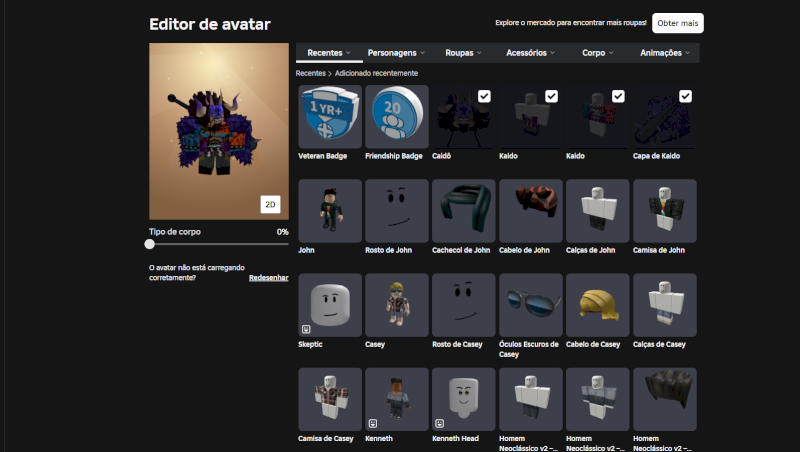Uncheck the first Kaido item checkbox

pyautogui.click(x=551, y=96)
